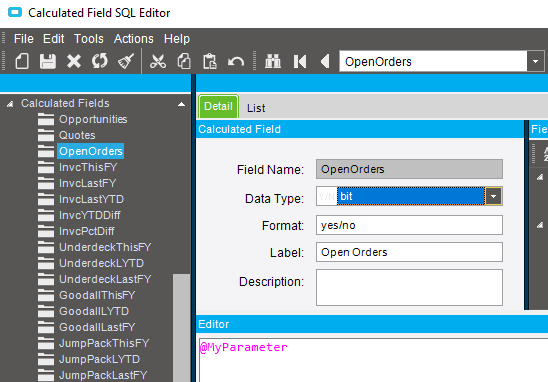Select GoodallLastFY in the tree

(x=97, y=327)
